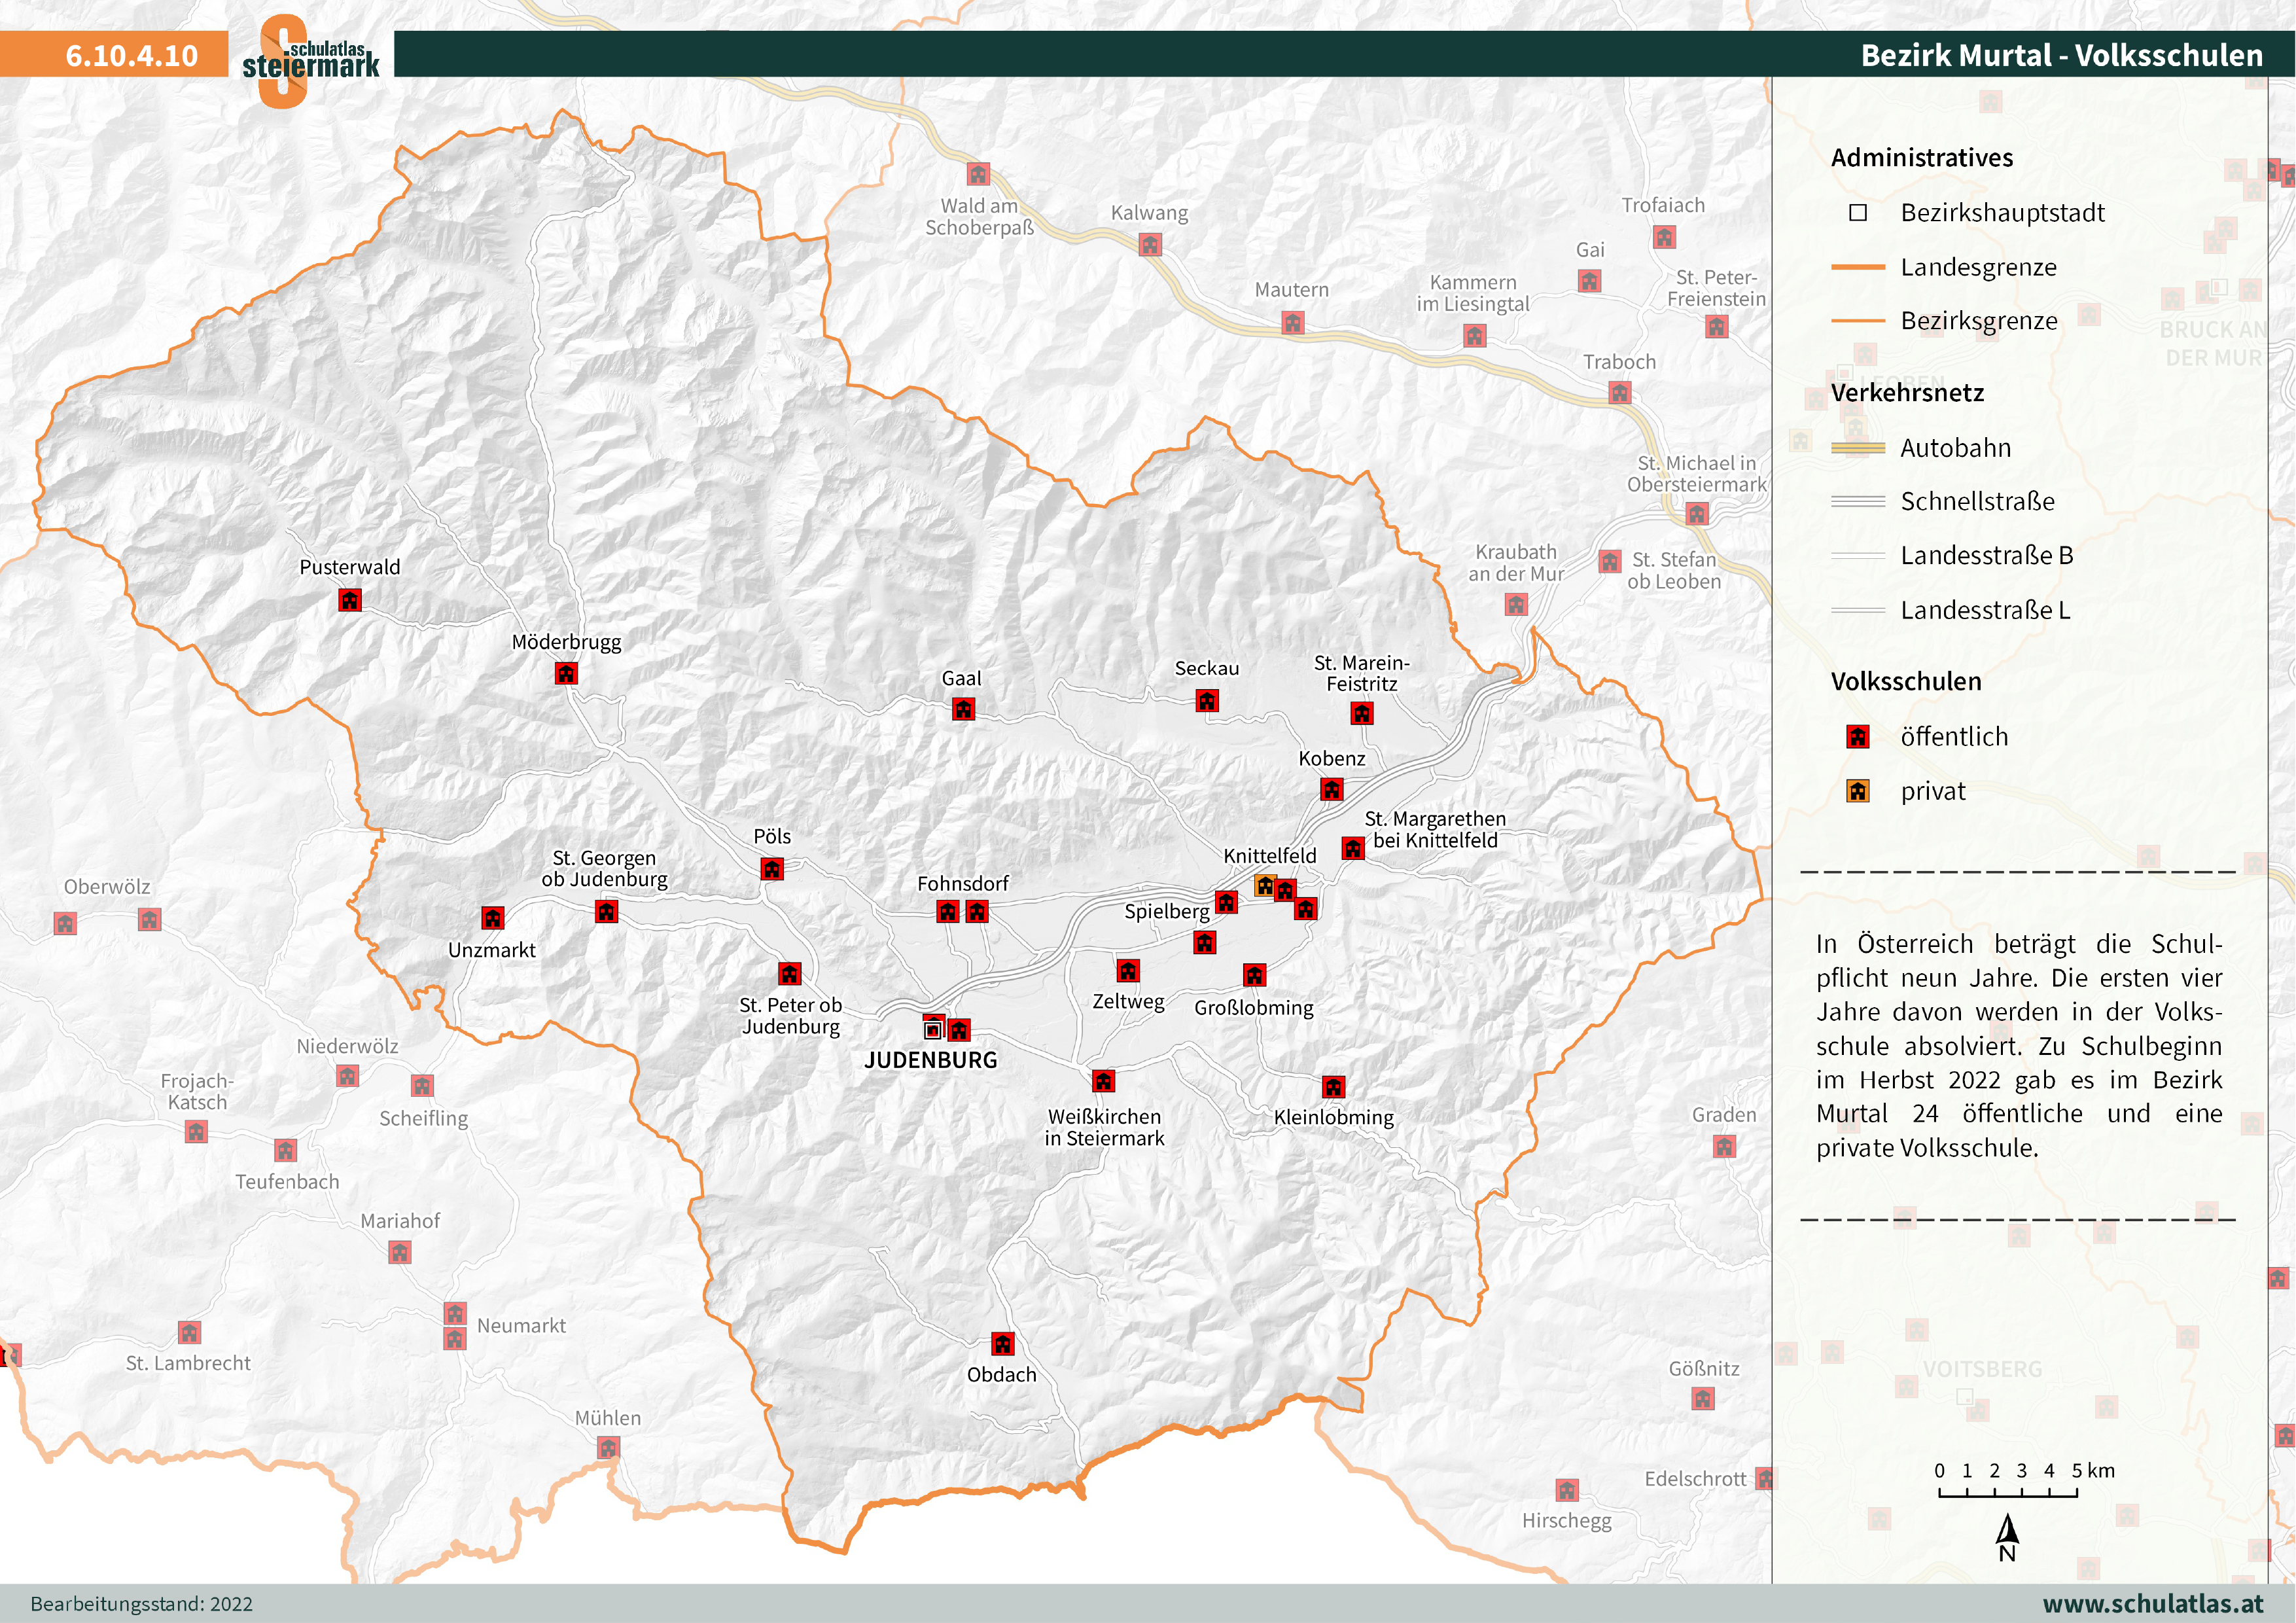Image resolution: width=2296 pixels, height=1623 pixels.
Task: Click the Seckau school marker
Action: click(1207, 701)
